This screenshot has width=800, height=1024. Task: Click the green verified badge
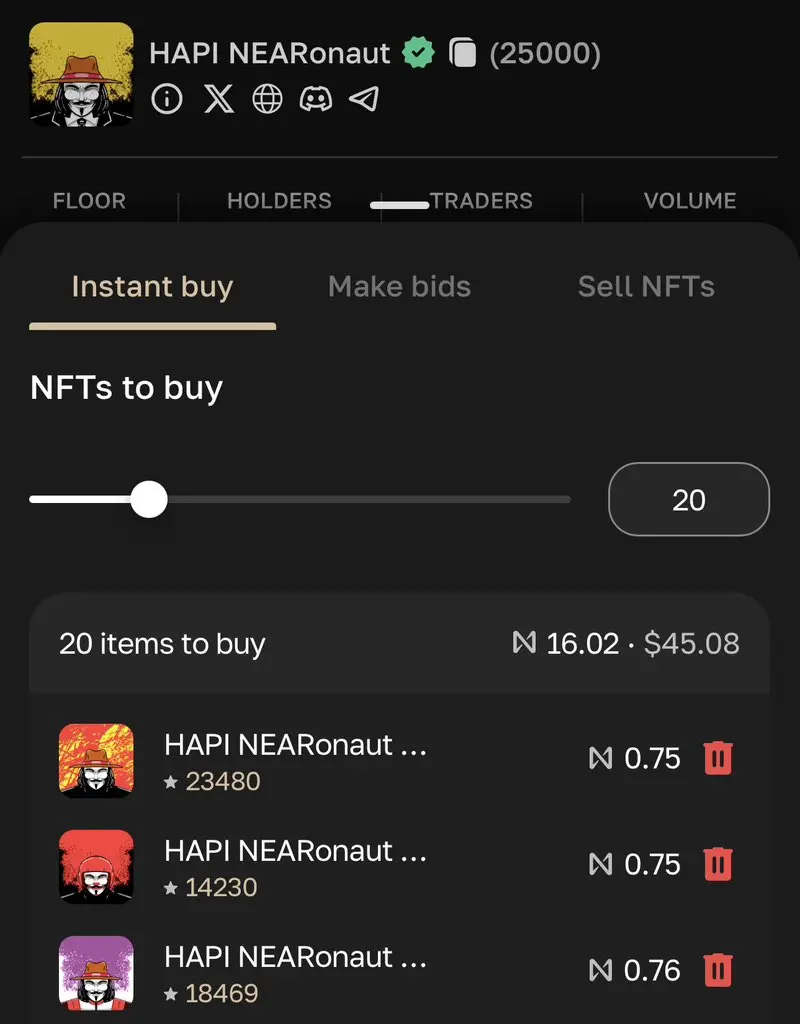pos(418,53)
